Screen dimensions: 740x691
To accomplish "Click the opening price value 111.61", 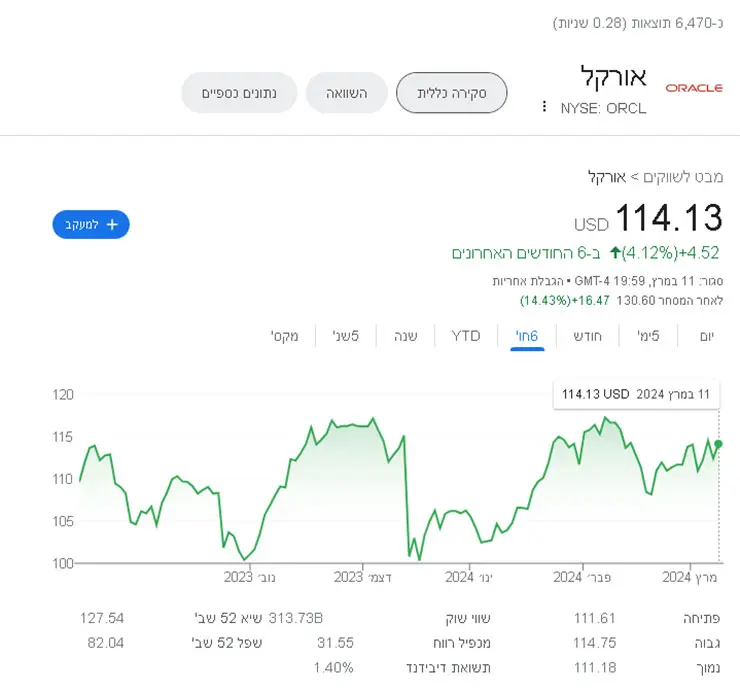I will point(594,618).
